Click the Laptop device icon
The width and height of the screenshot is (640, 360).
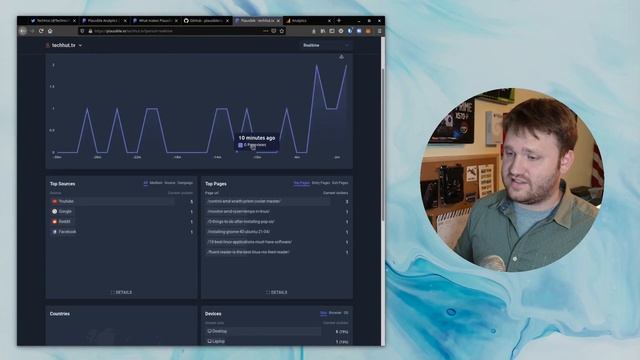pyautogui.click(x=209, y=341)
